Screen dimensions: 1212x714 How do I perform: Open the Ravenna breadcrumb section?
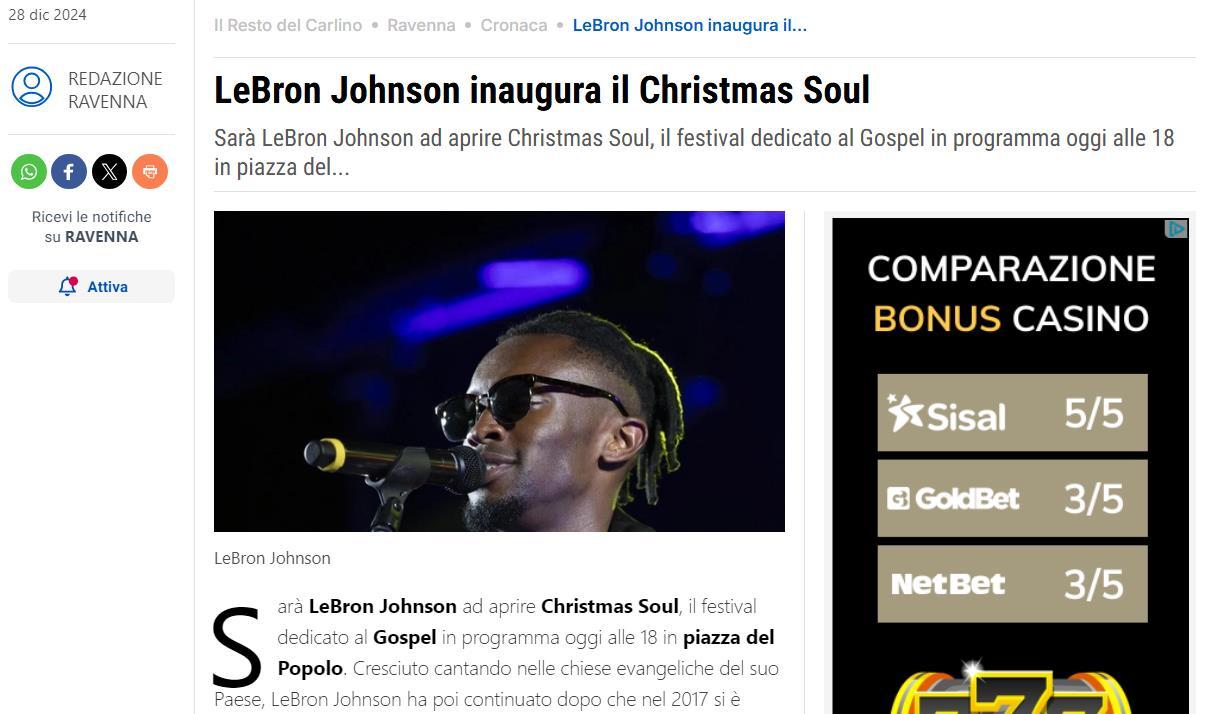421,25
